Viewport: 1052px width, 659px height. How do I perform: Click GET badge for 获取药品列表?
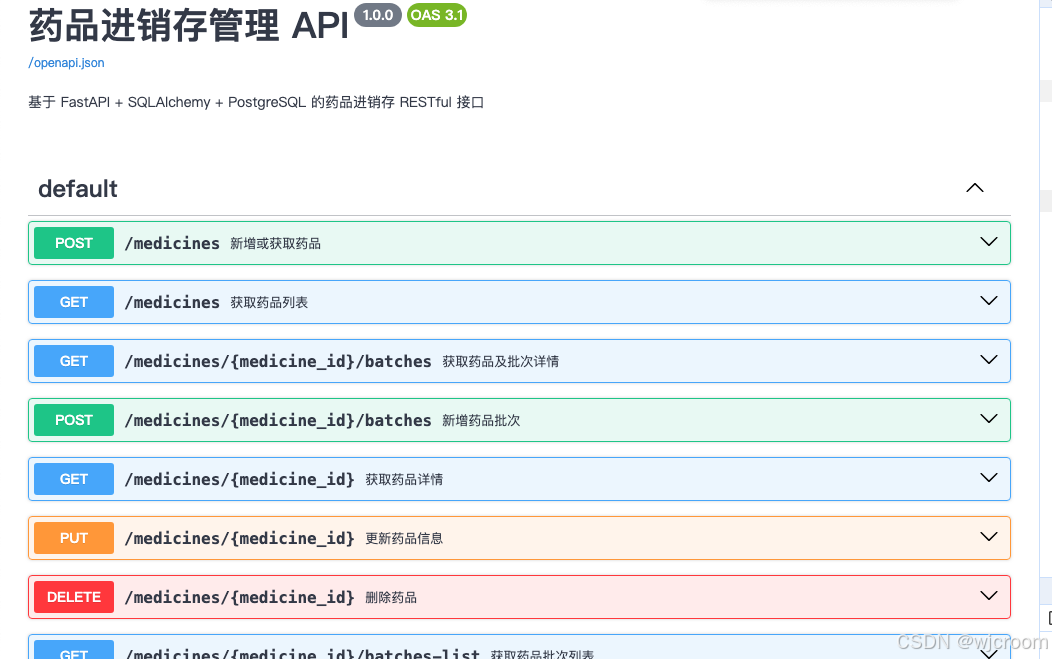click(74, 302)
